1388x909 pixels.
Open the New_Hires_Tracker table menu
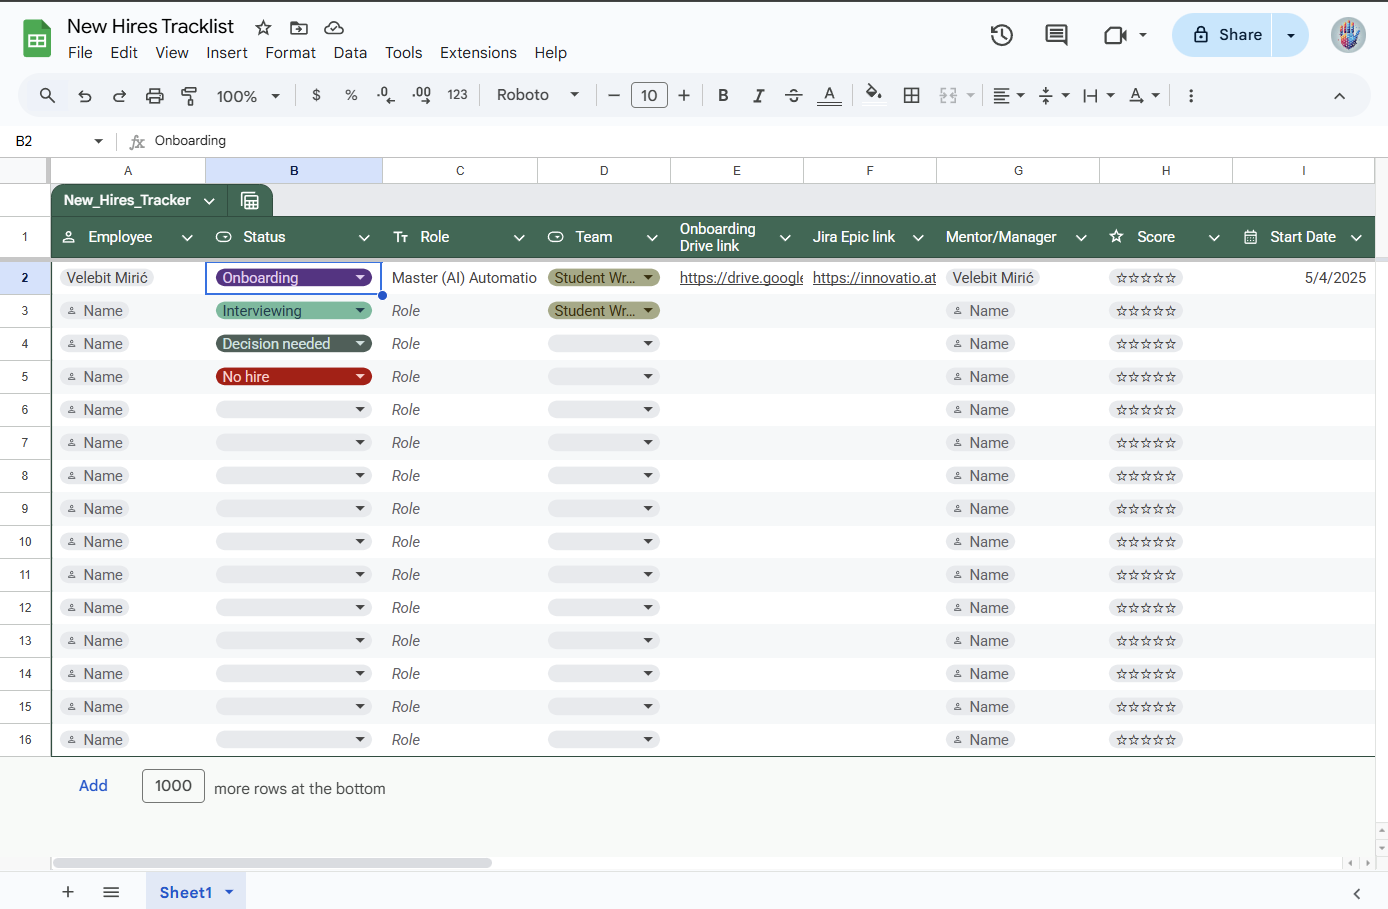tap(210, 200)
